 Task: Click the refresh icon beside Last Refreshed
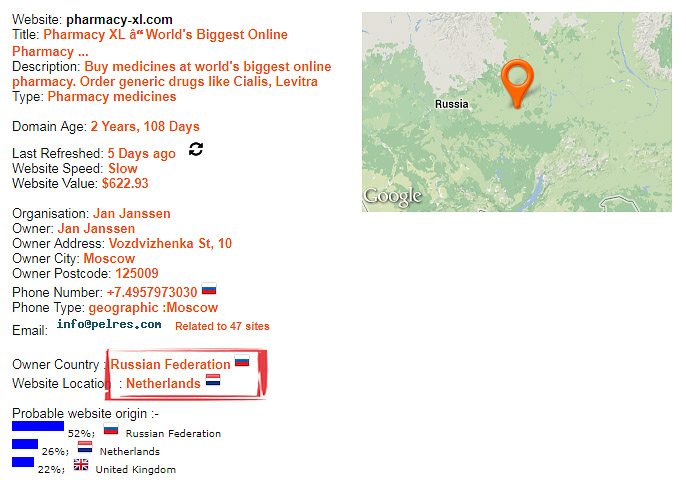196,149
